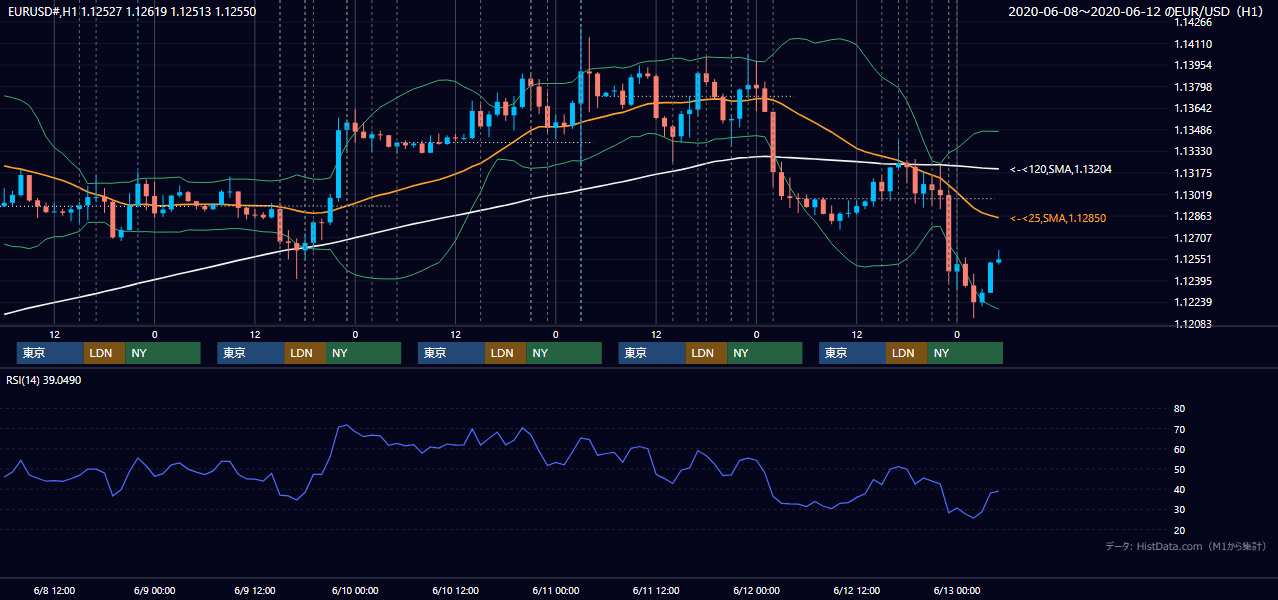Click price axis value 1.14266
Image resolution: width=1278 pixels, height=600 pixels.
pos(1193,22)
